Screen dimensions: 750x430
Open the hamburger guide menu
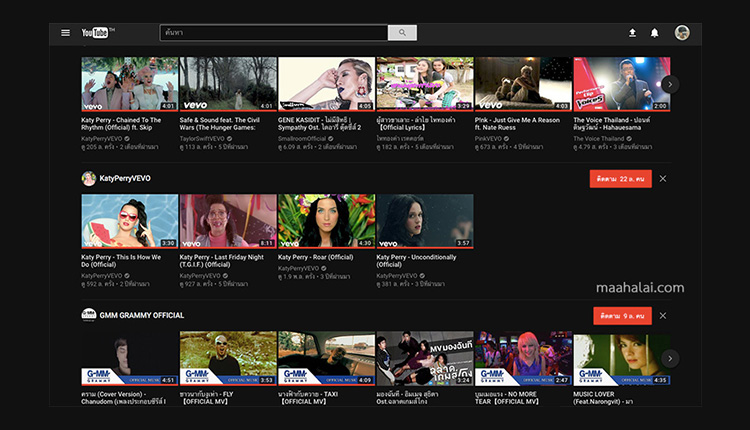point(66,33)
